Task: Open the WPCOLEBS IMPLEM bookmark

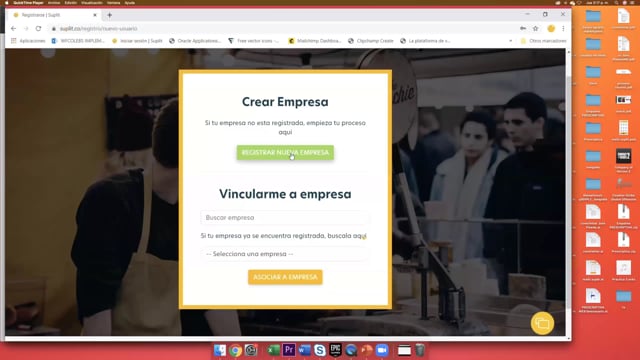Action: [78, 41]
